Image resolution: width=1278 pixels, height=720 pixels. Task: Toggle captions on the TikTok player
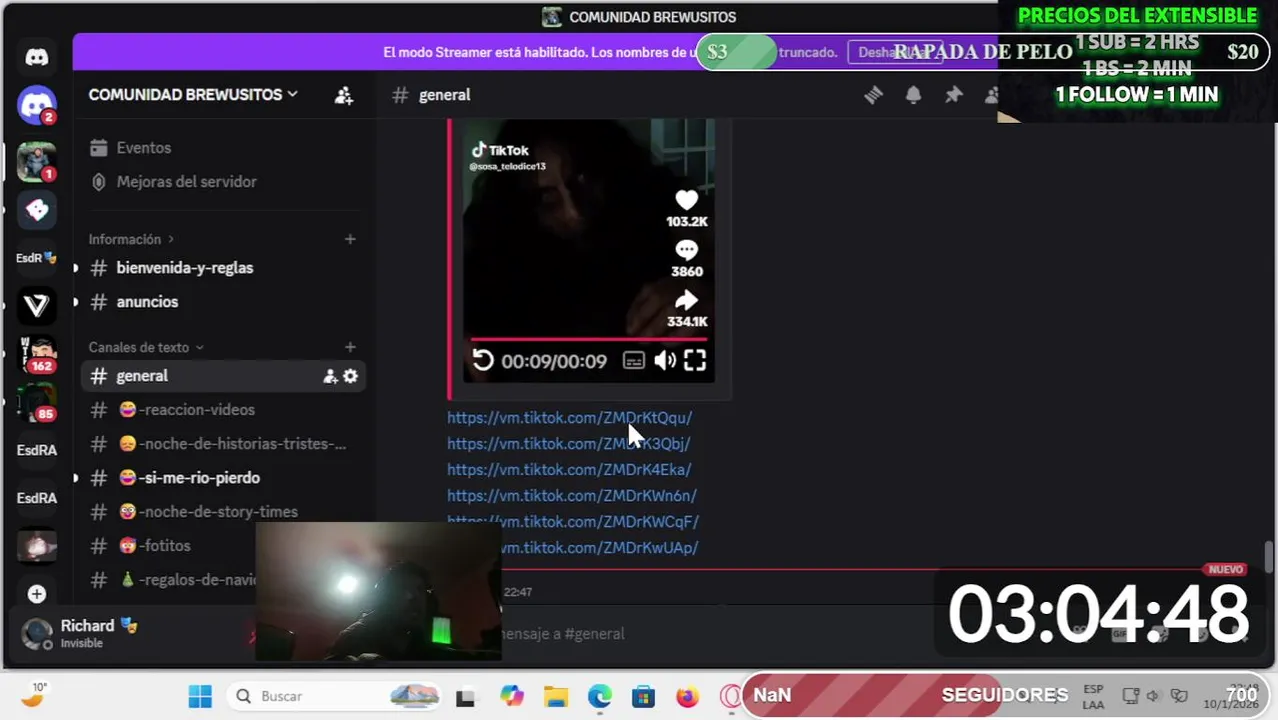[633, 361]
